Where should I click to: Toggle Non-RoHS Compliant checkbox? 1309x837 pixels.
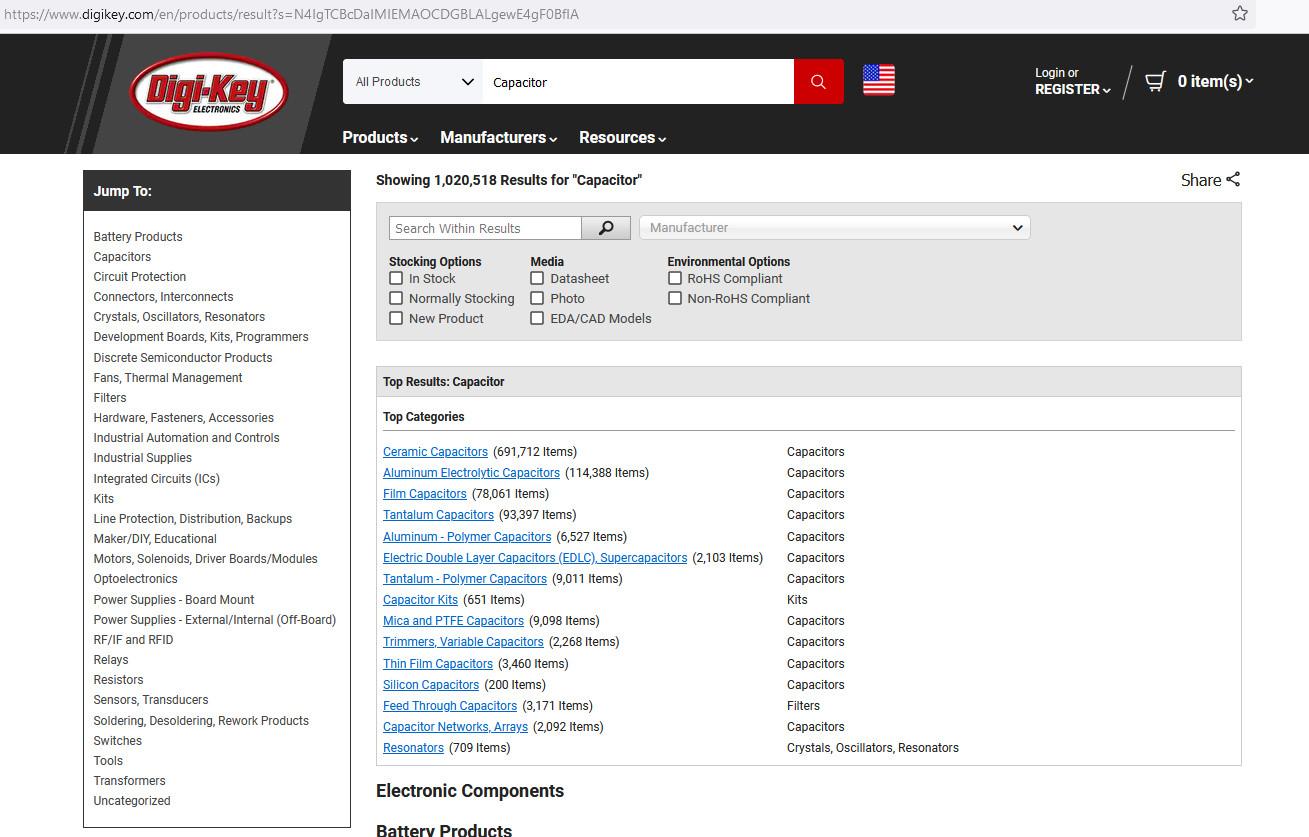(674, 298)
